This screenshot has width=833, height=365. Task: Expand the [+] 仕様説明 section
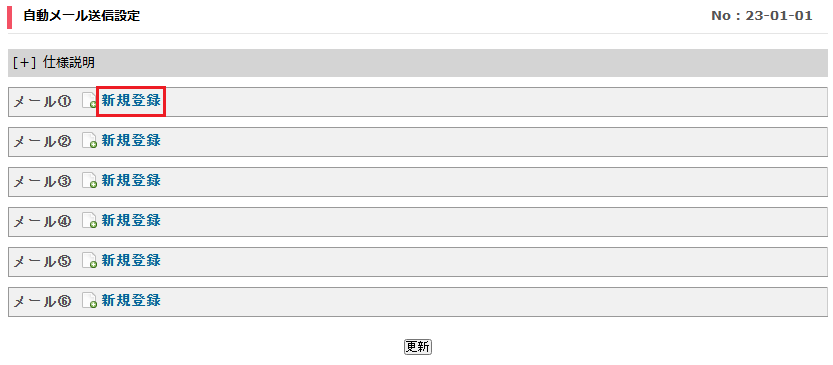tap(54, 63)
